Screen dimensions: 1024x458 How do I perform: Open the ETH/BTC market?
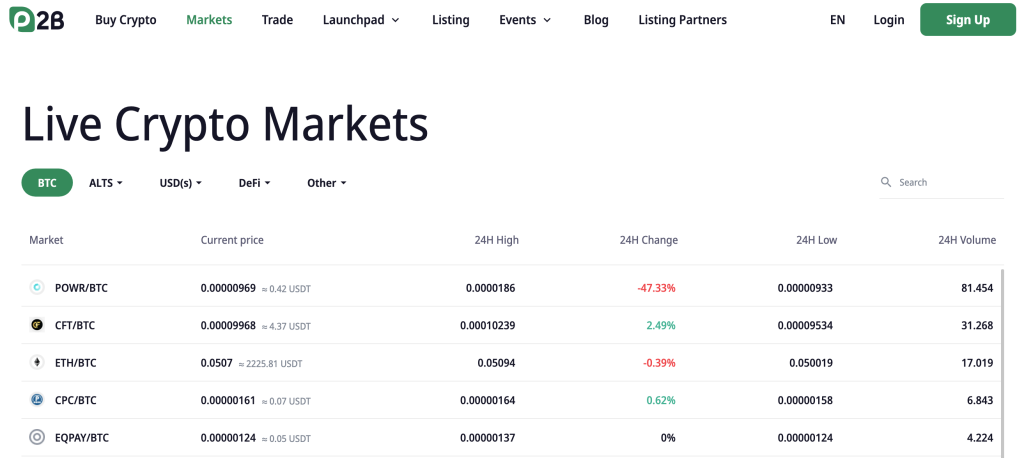[x=75, y=363]
